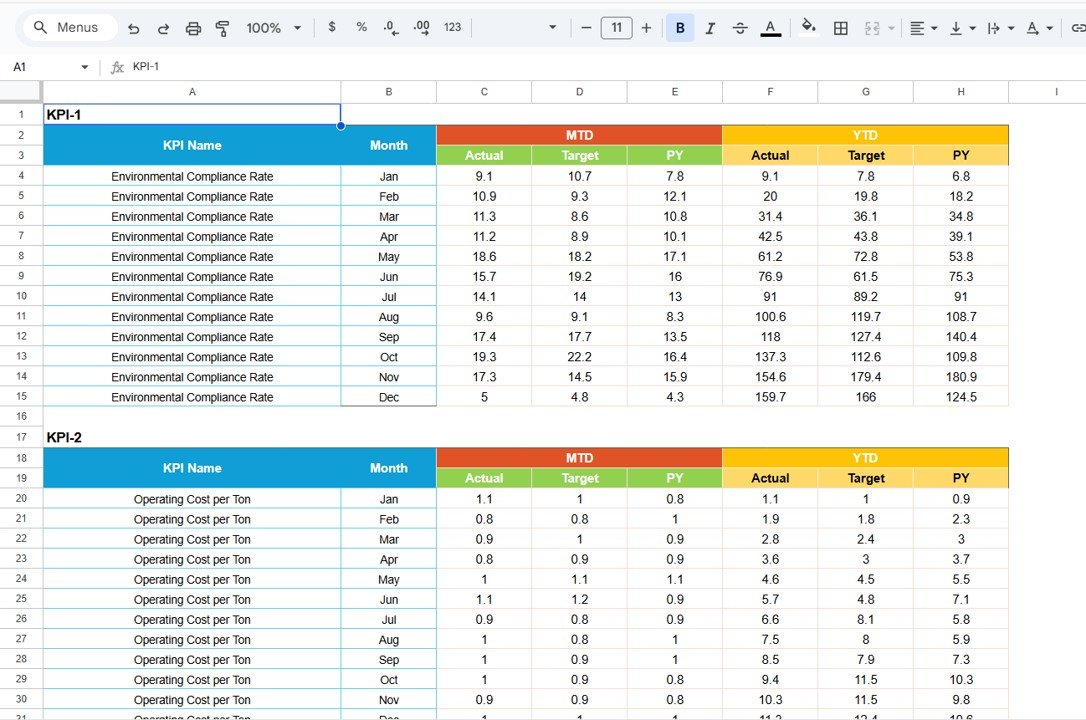Apply currency format with dollar icon
The image size is (1086, 720).
(x=332, y=27)
